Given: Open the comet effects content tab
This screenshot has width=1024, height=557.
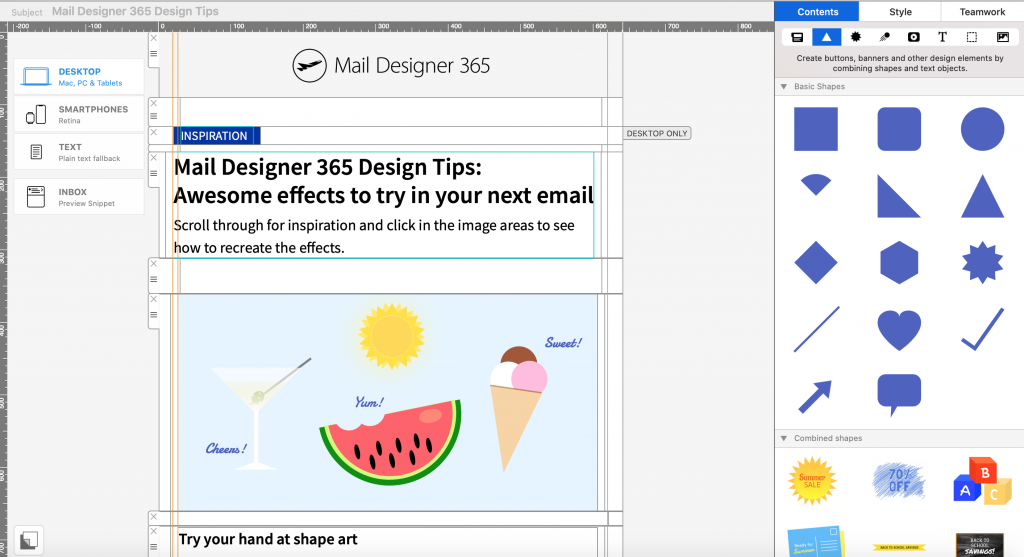Looking at the screenshot, I should click(884, 37).
